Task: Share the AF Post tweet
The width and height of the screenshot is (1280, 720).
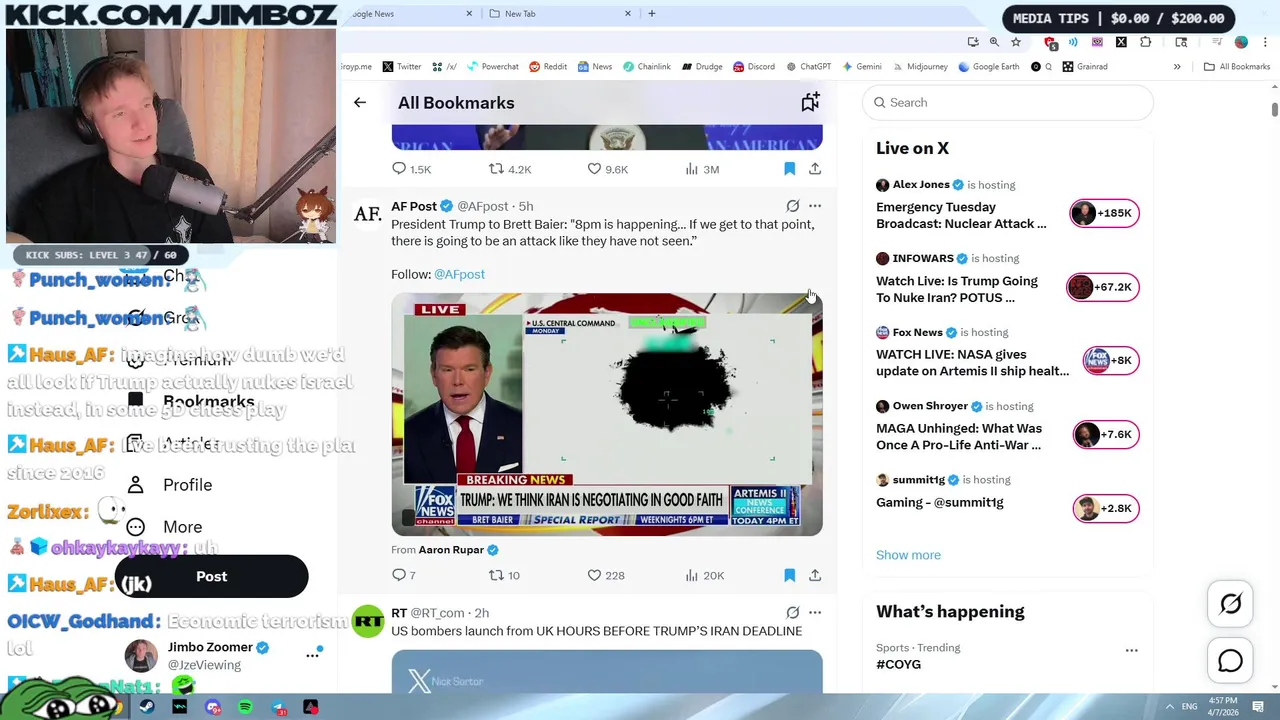Action: 815,575
